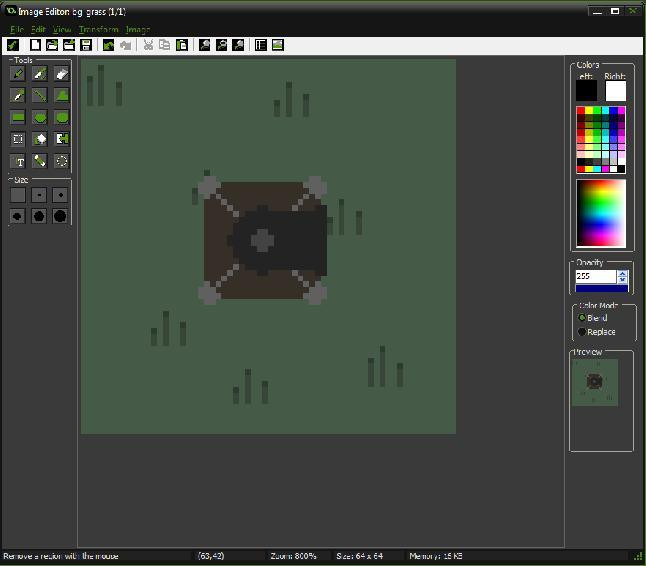
Task: Select the Color Picker eyedropper tool
Action: 18,96
